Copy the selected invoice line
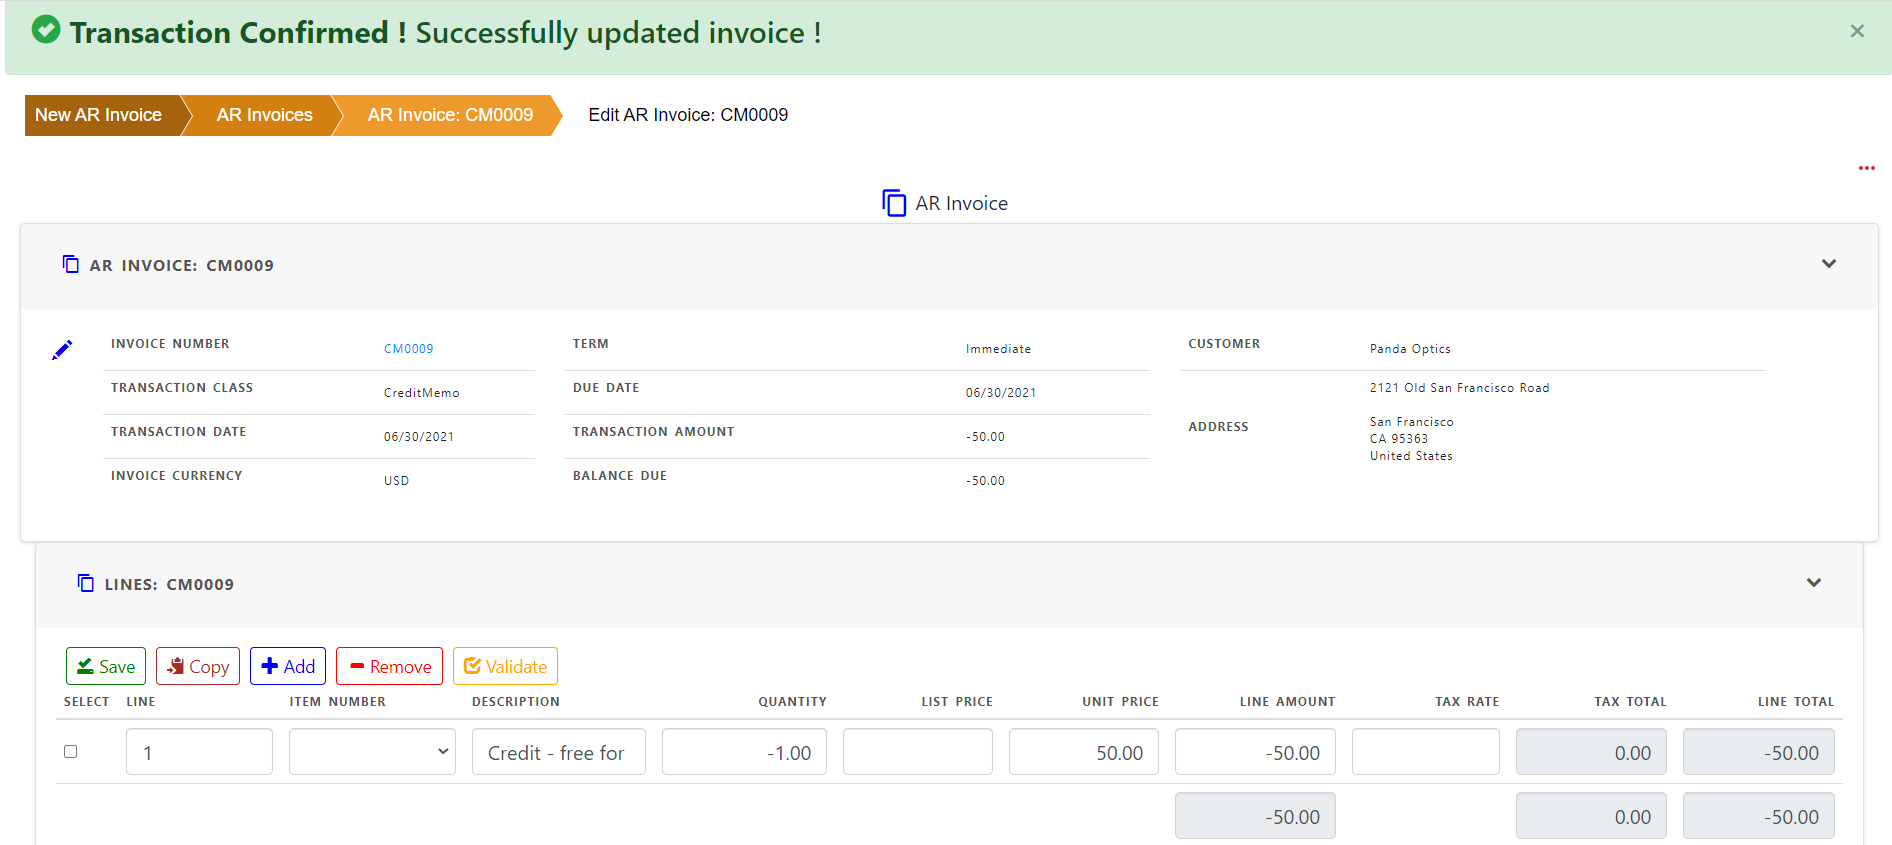The height and width of the screenshot is (845, 1892). click(198, 666)
